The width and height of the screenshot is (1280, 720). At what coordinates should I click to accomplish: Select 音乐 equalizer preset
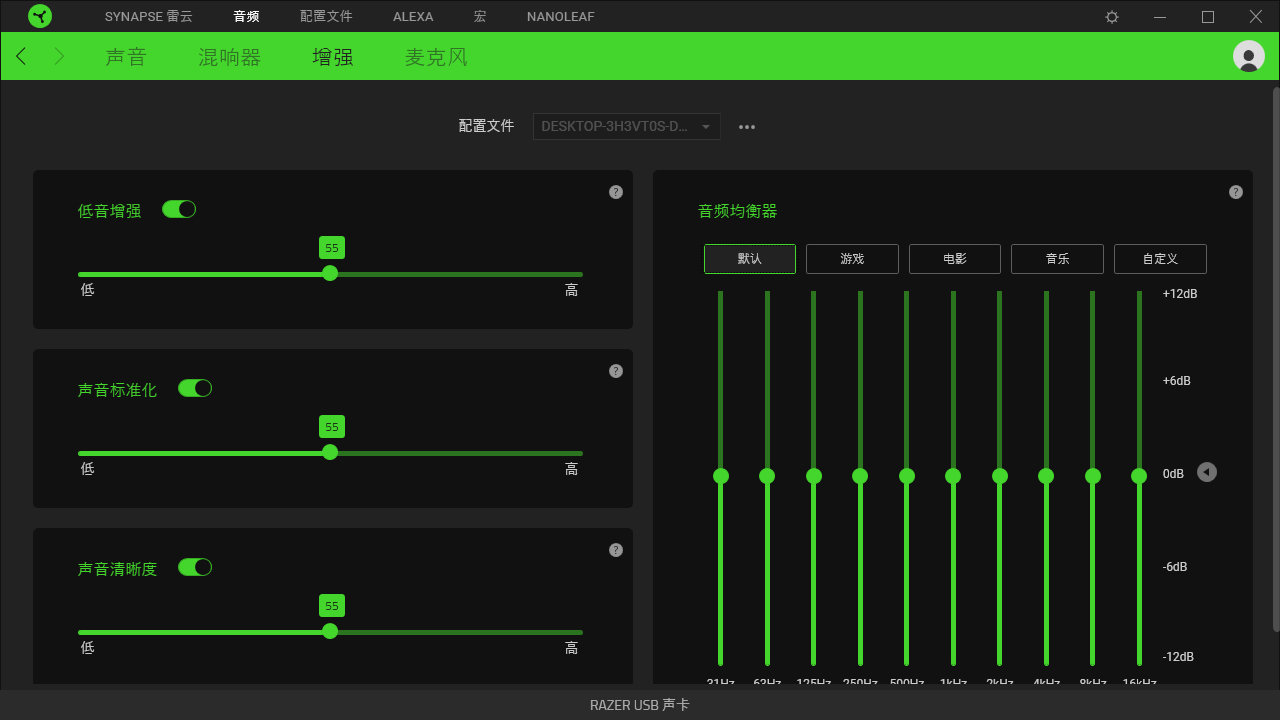tap(1057, 259)
